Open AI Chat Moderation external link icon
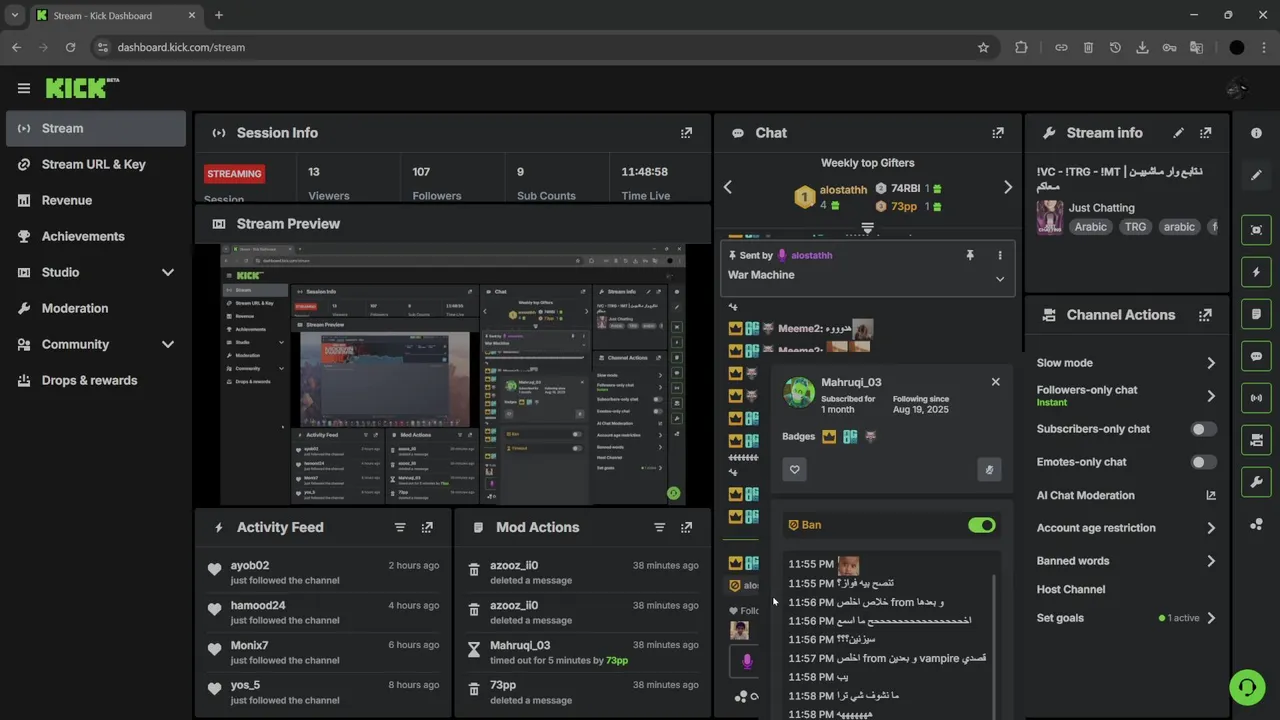Image resolution: width=1280 pixels, height=720 pixels. click(x=1211, y=495)
